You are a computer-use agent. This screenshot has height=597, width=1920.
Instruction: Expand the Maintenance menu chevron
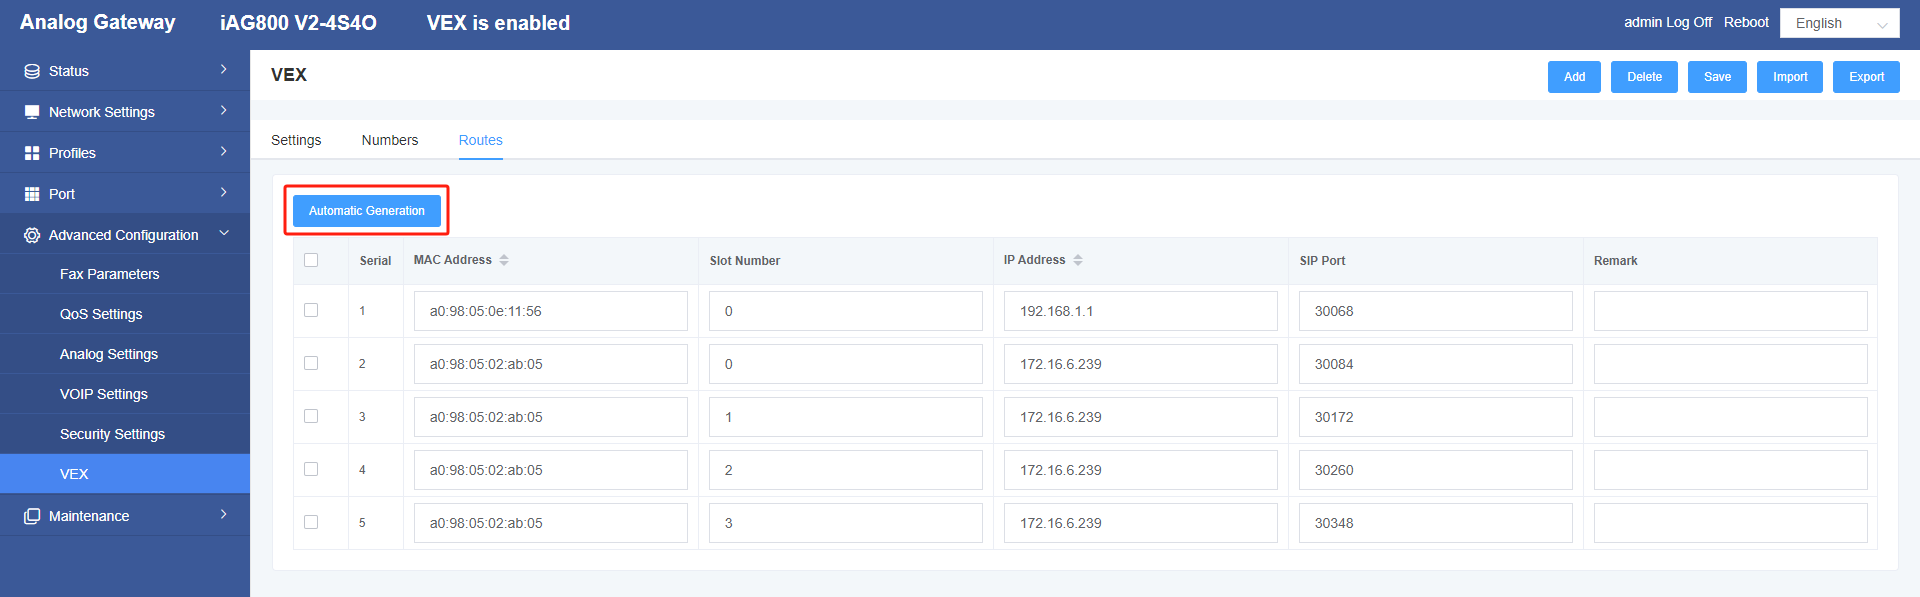[224, 514]
